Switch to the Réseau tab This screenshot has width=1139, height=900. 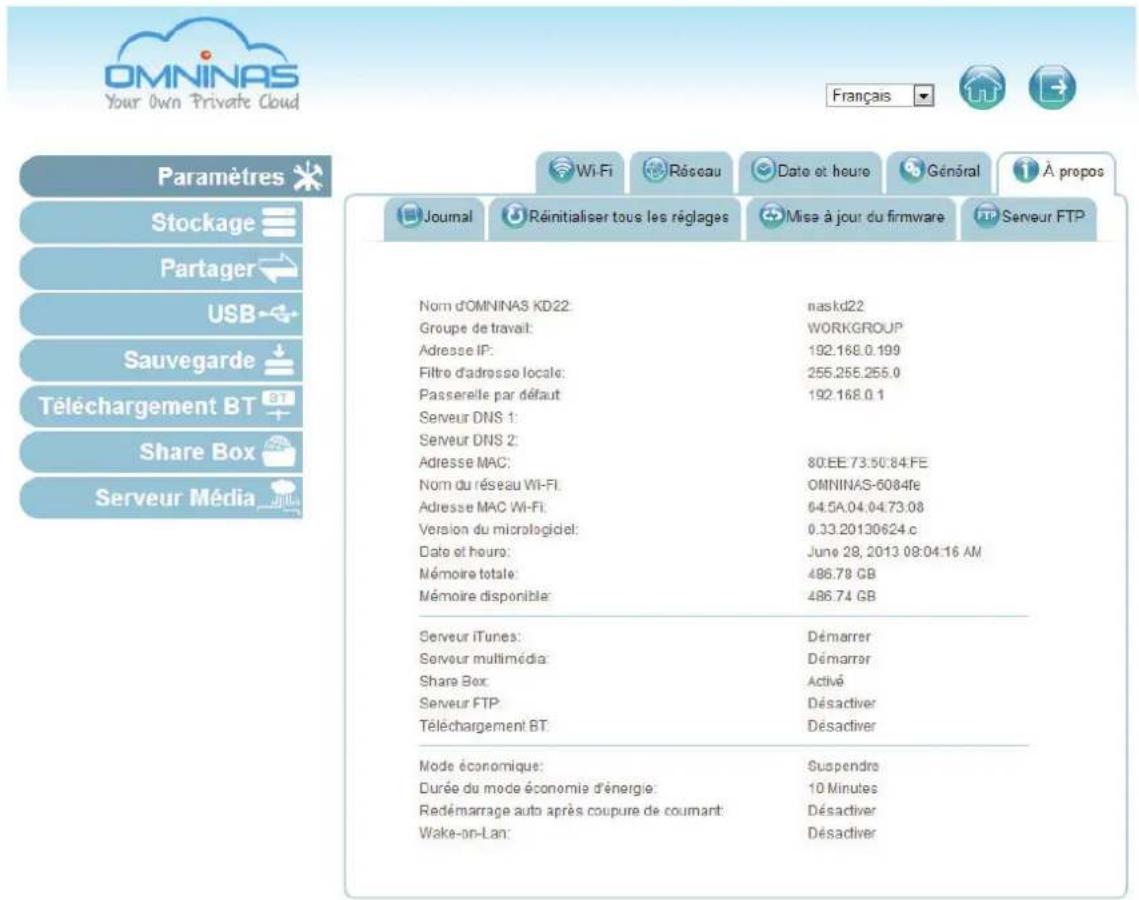[682, 171]
